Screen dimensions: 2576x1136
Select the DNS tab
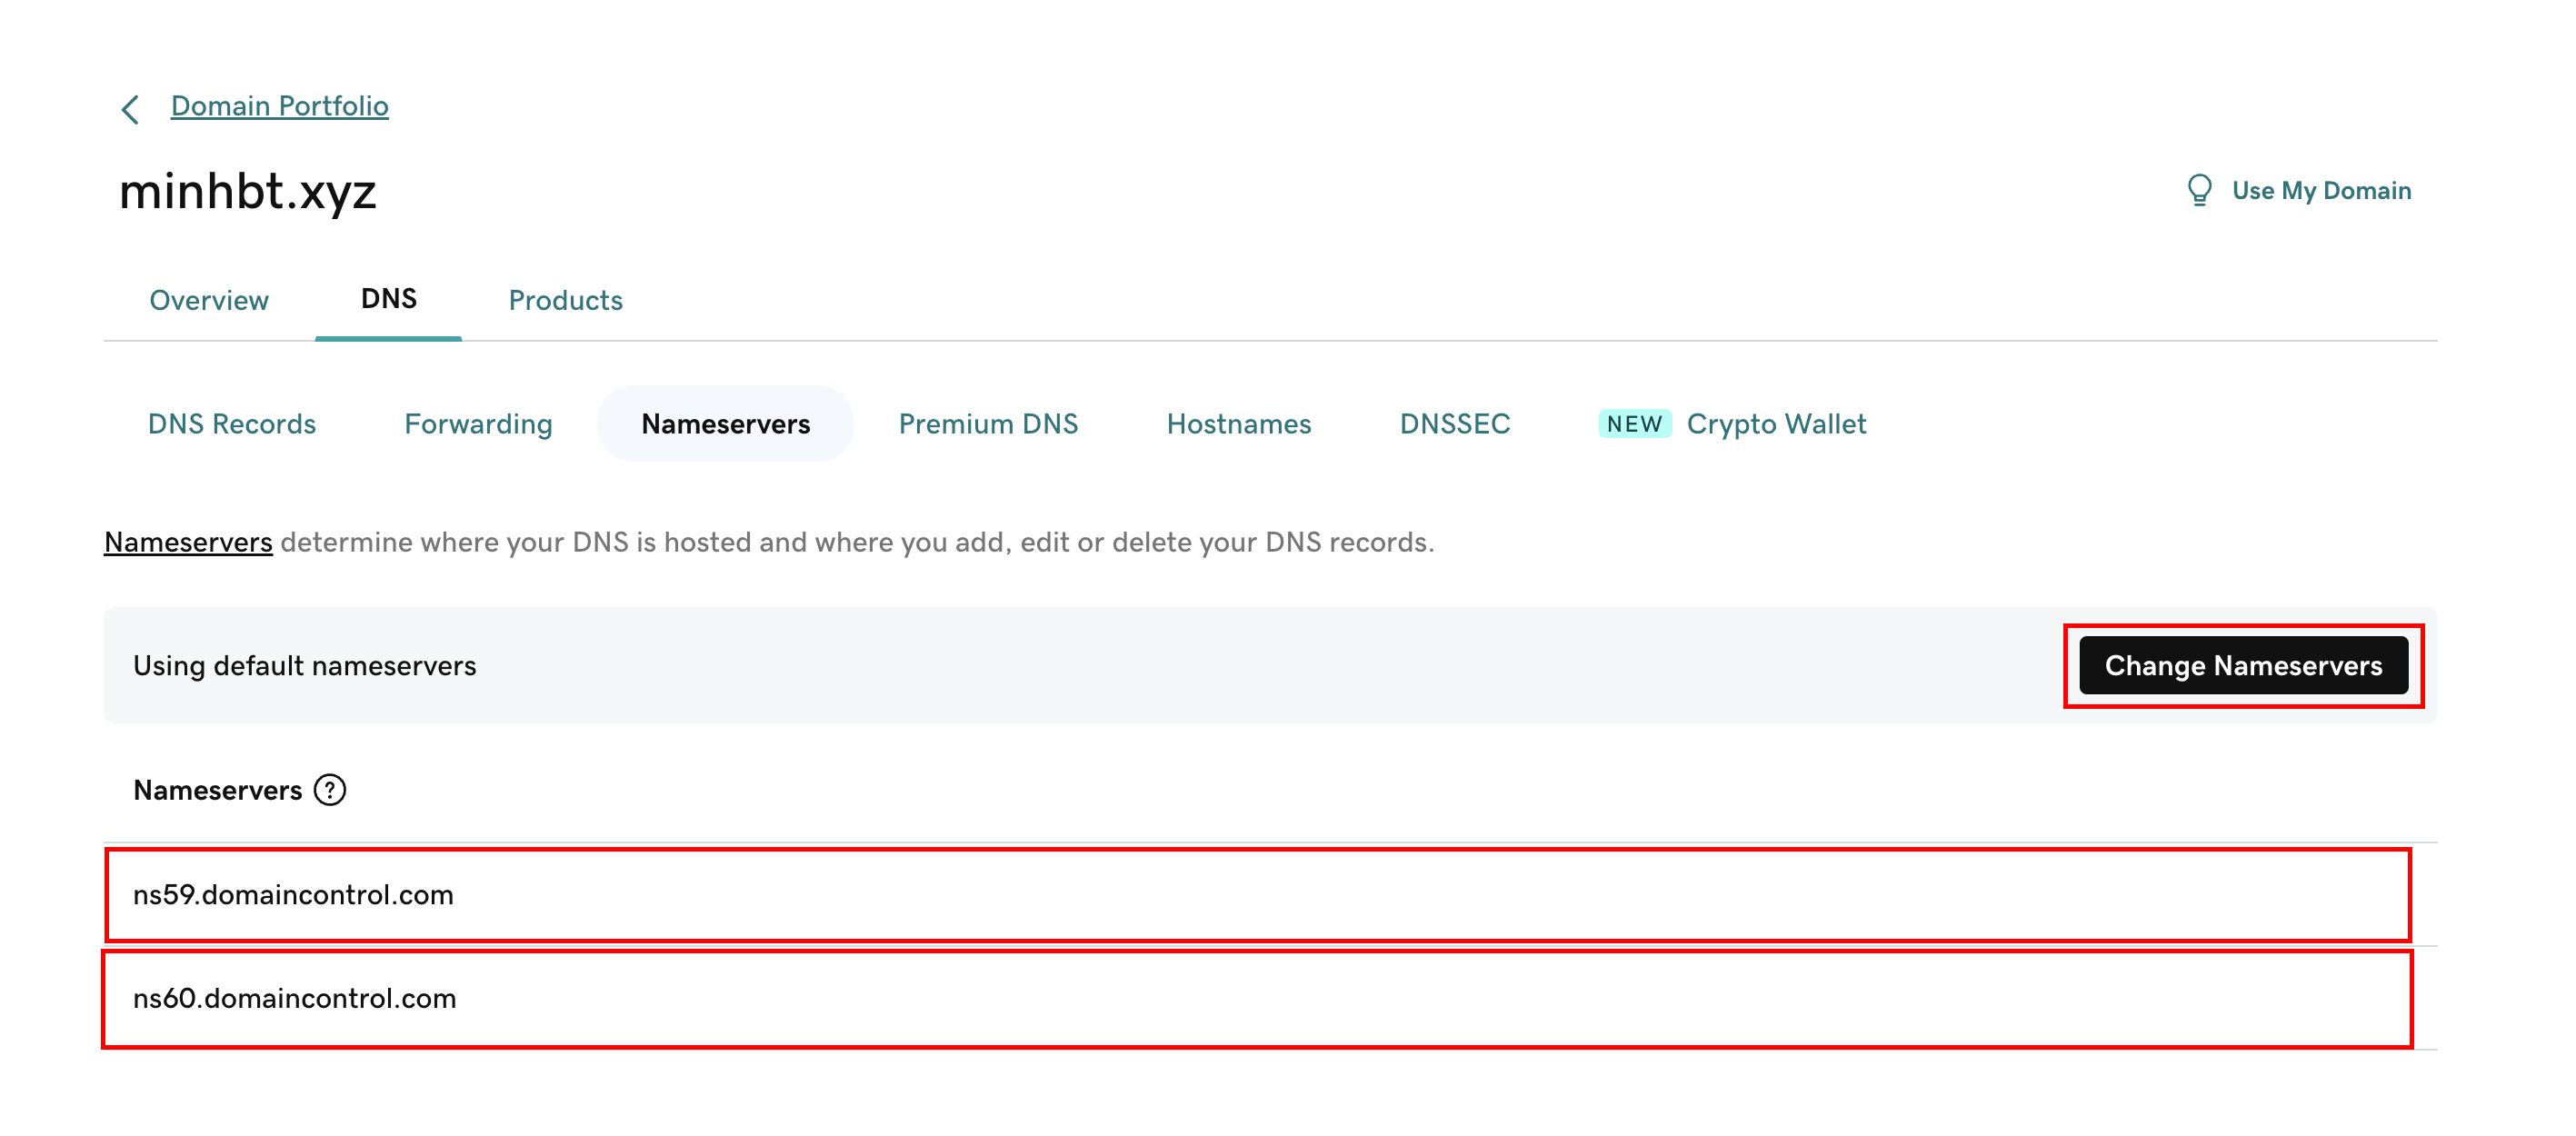coord(388,299)
